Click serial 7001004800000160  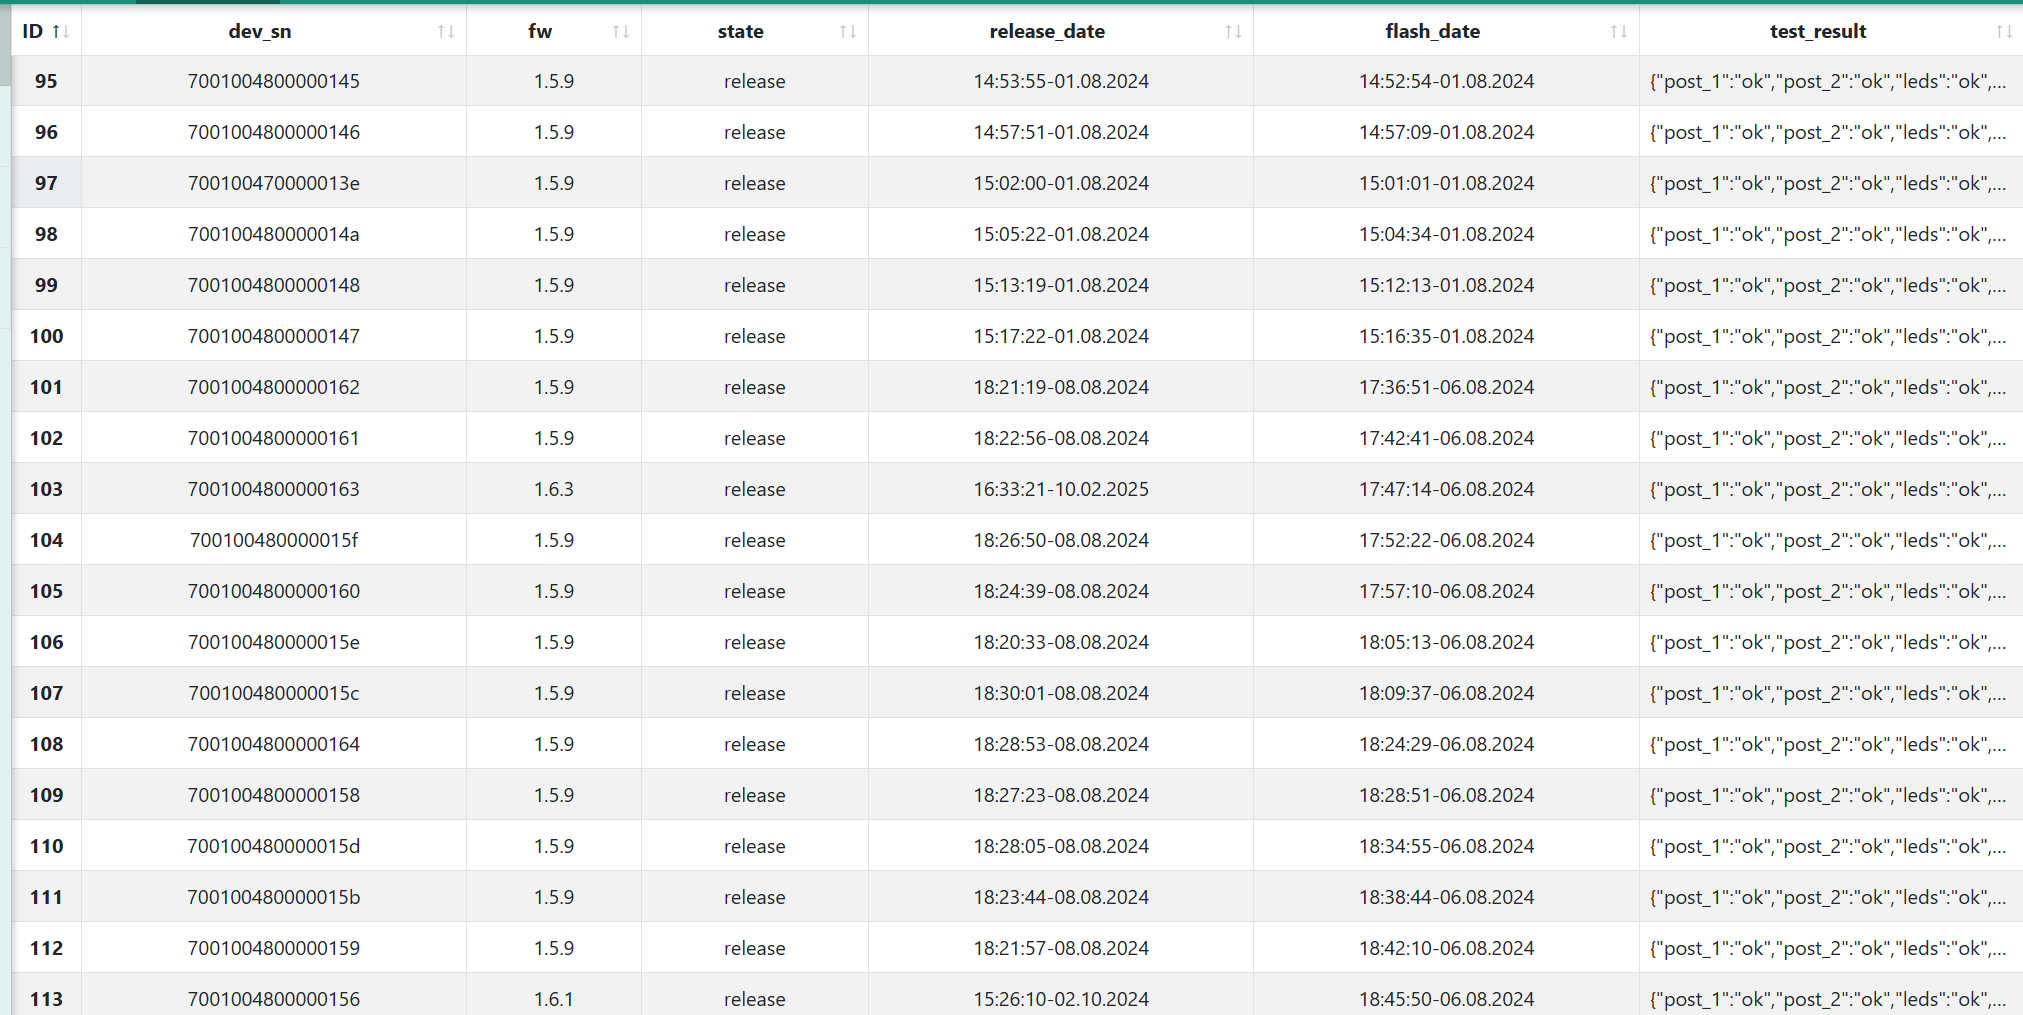[274, 591]
